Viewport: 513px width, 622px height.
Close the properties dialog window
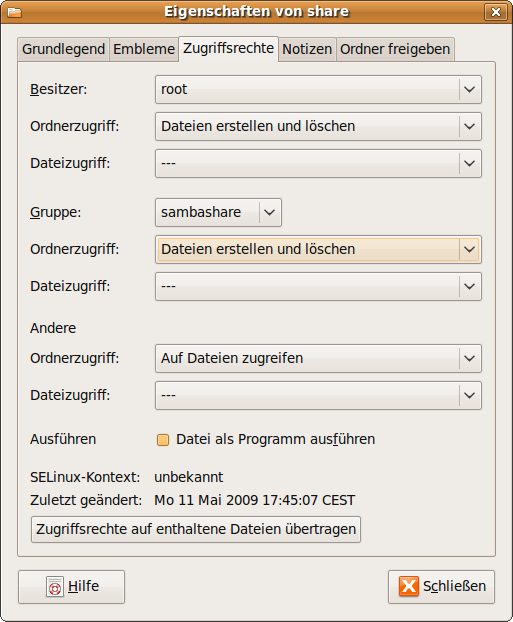tap(496, 12)
